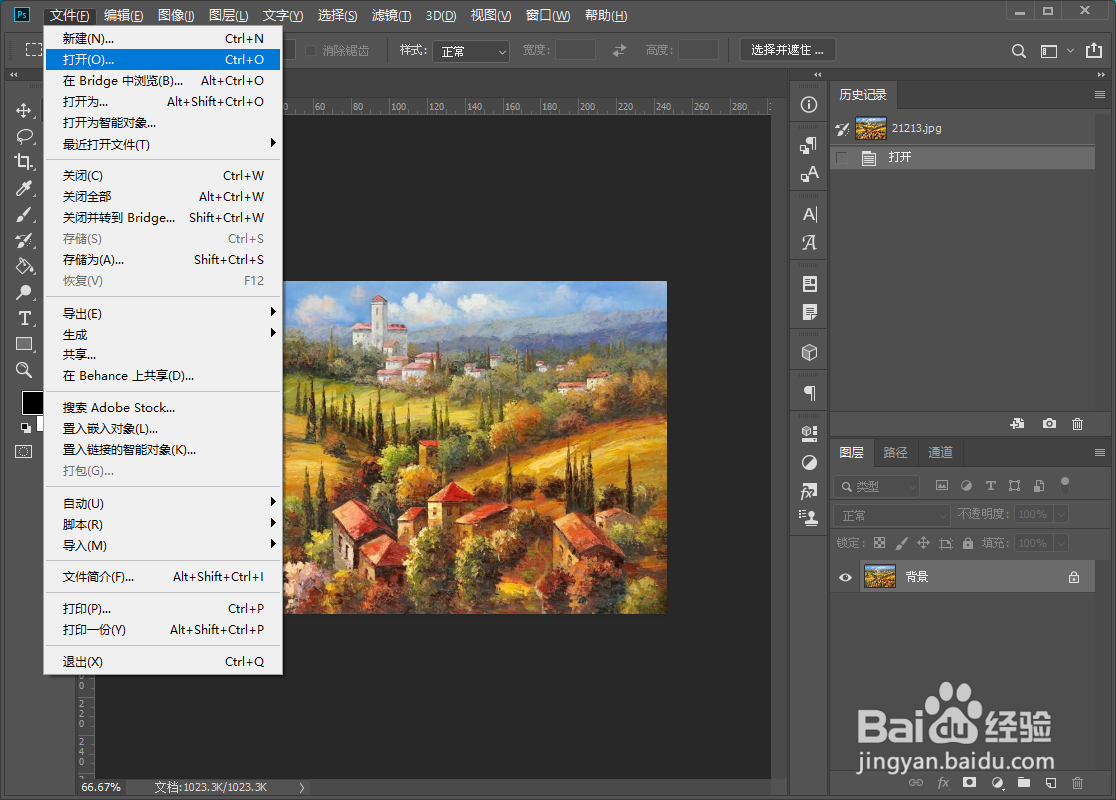
Task: Choose 关闭全部 menu entry
Action: click(x=163, y=196)
